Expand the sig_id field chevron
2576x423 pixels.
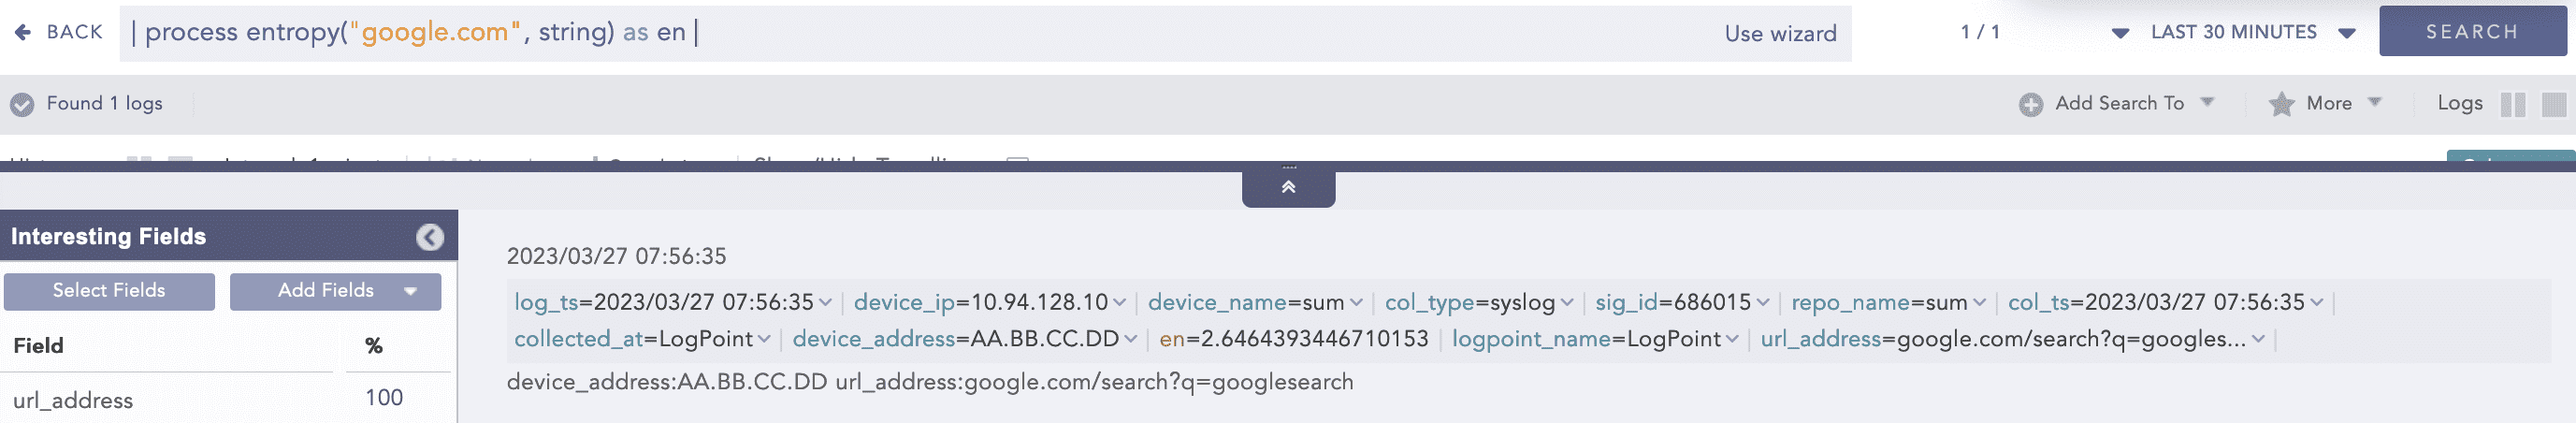(1763, 303)
